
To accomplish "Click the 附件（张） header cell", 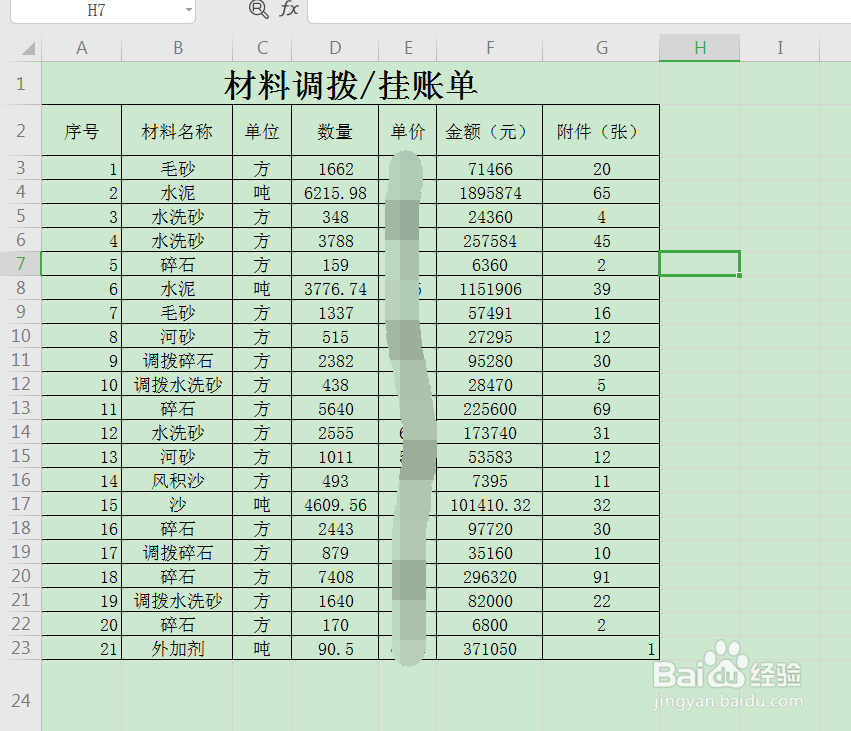I will [x=601, y=131].
